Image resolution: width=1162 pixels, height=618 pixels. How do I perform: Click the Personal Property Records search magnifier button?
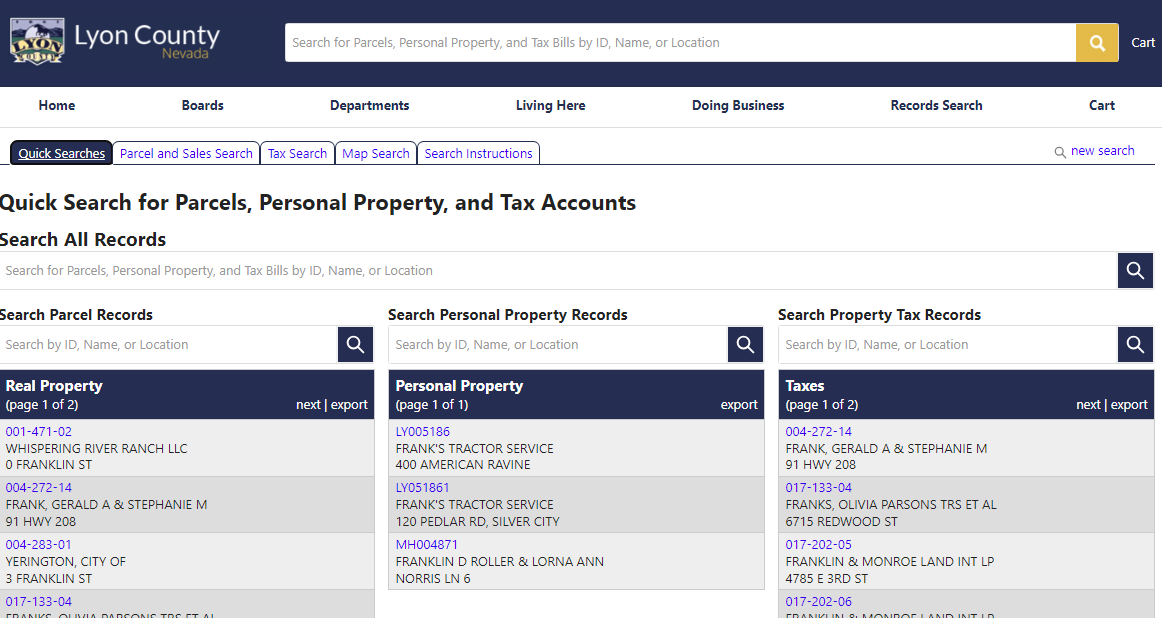click(x=745, y=345)
